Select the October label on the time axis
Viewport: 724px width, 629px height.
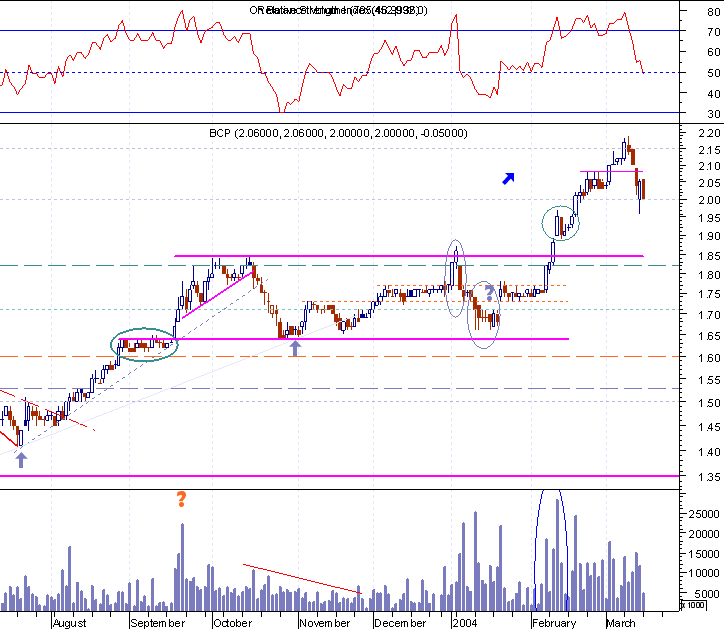[233, 623]
